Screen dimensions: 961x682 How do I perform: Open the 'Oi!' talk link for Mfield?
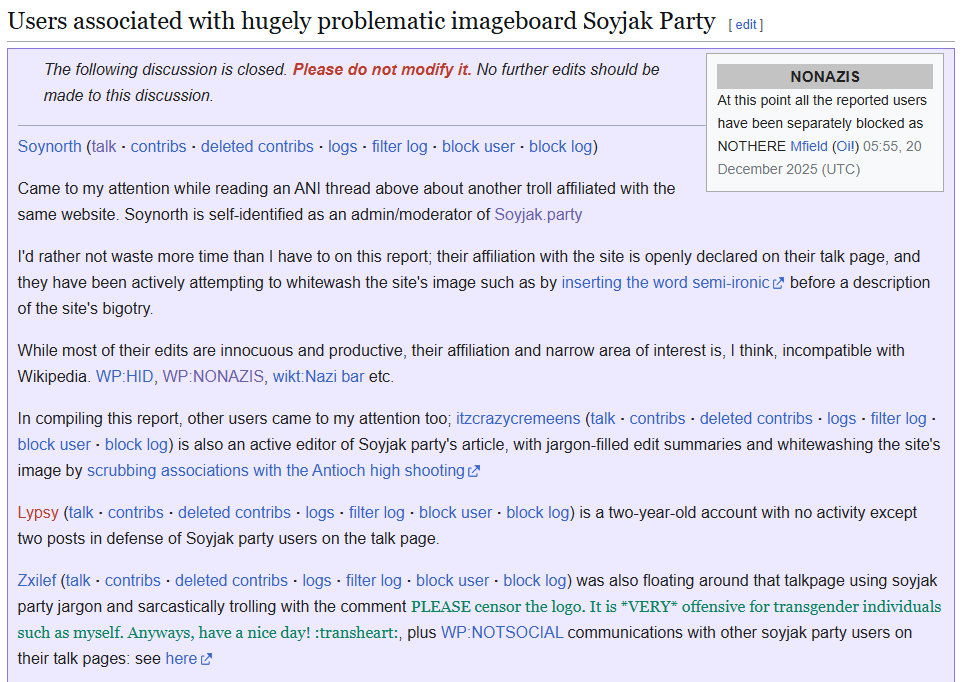pos(845,146)
